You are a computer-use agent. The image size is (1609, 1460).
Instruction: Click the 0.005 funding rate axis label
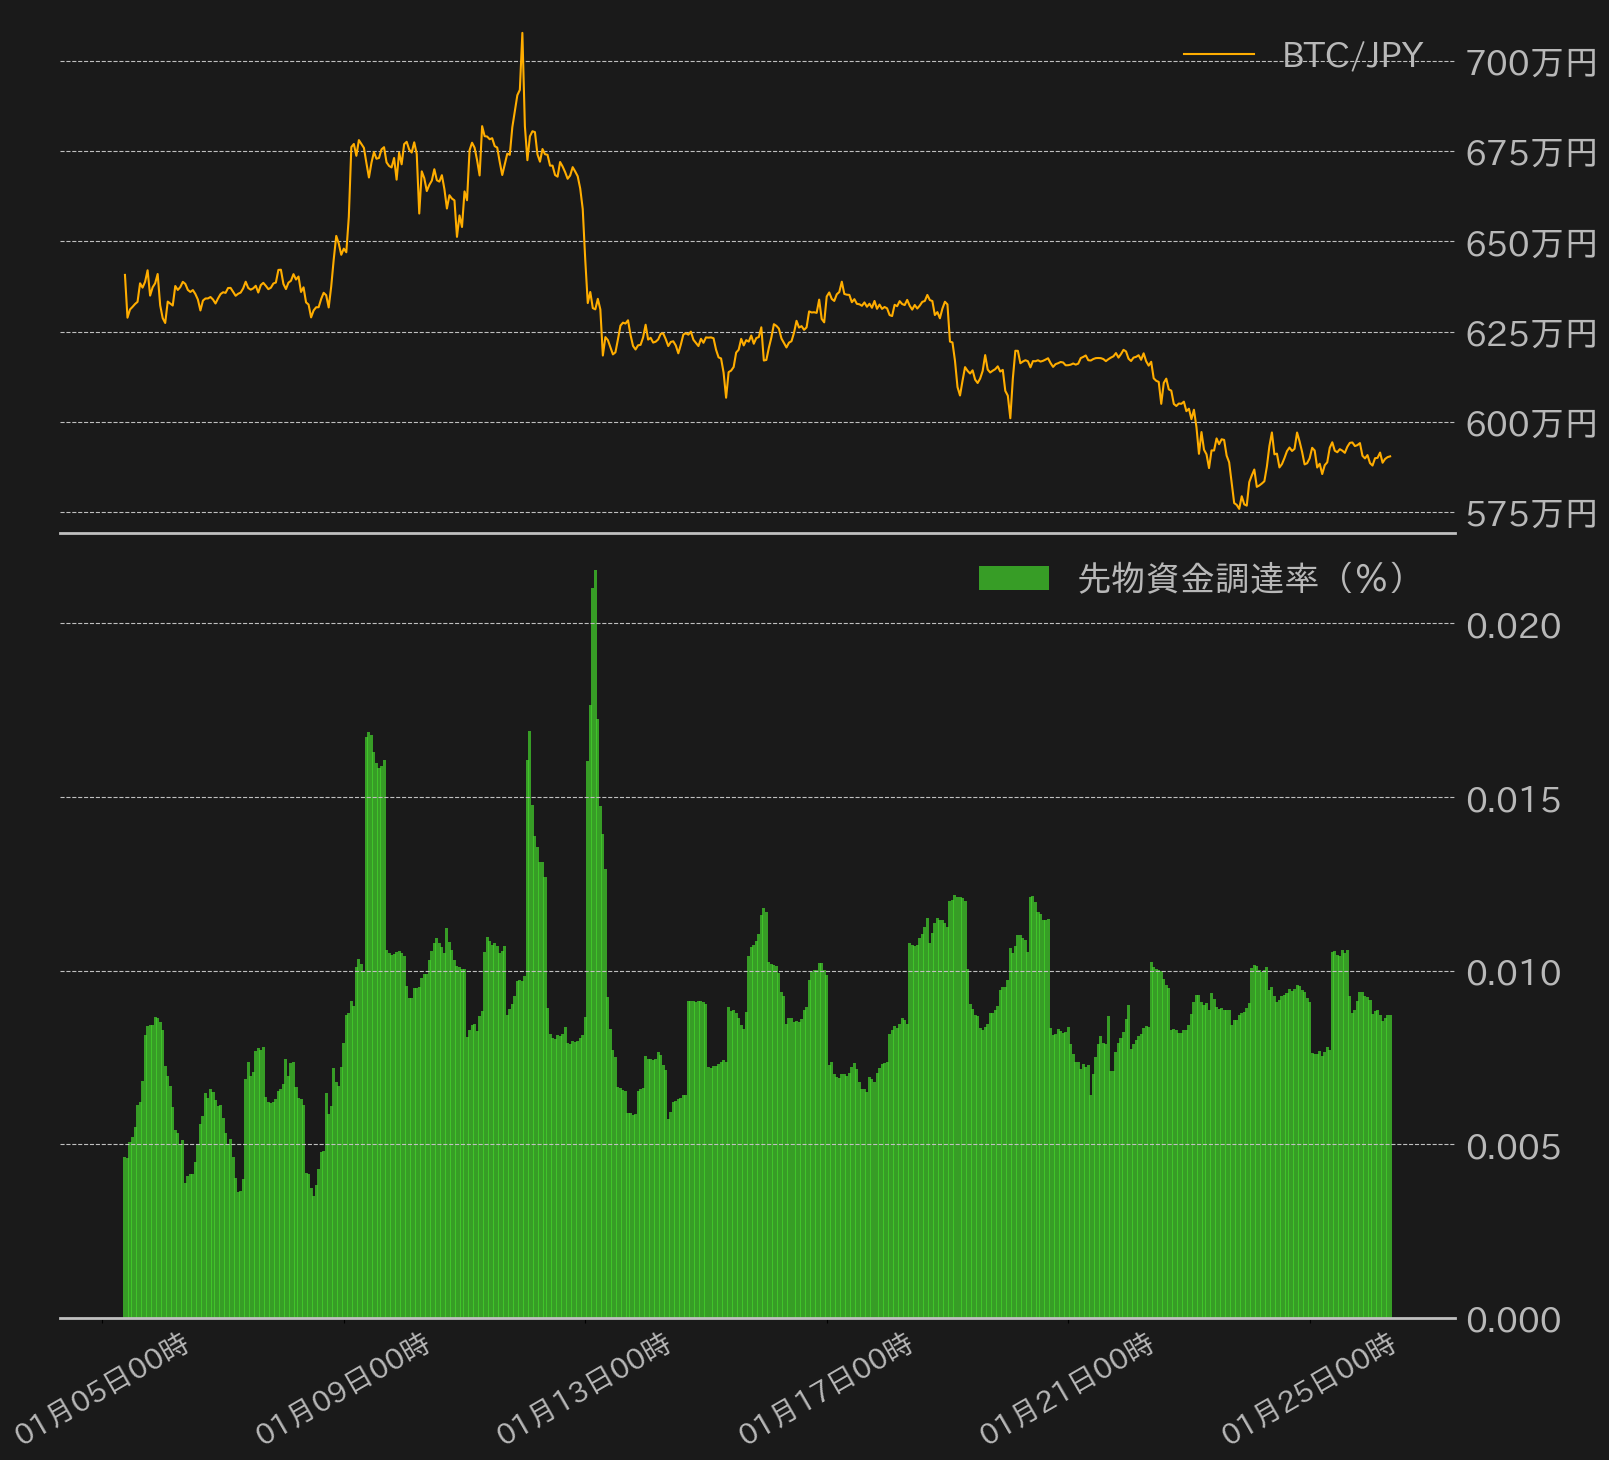tap(1513, 1147)
